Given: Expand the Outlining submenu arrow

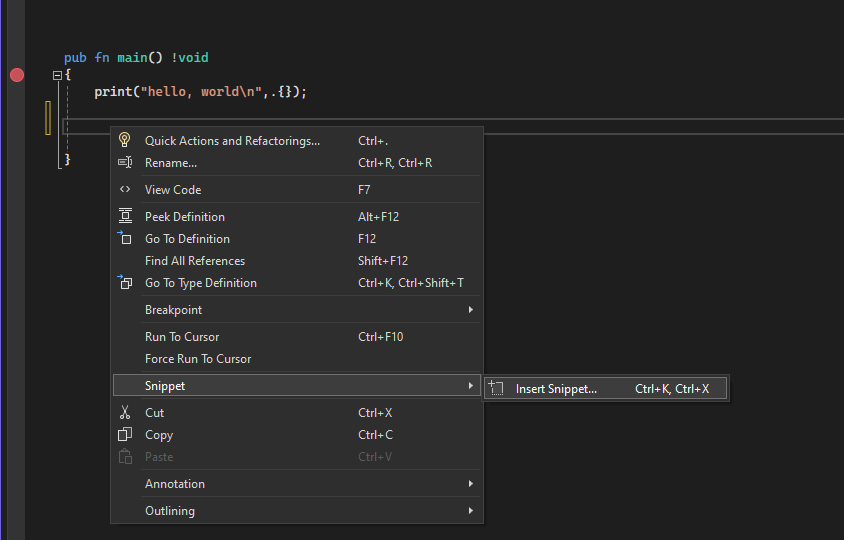Looking at the screenshot, I should click(x=470, y=511).
